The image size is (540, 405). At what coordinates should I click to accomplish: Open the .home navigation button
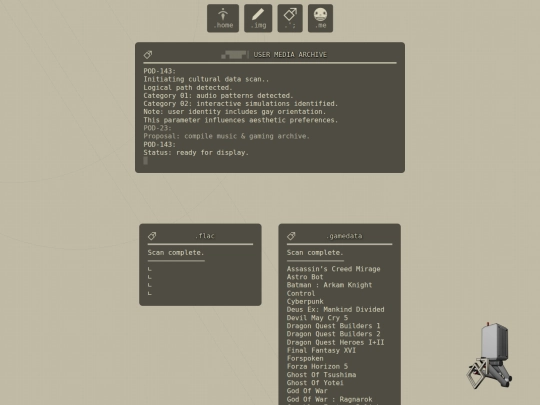click(x=223, y=18)
